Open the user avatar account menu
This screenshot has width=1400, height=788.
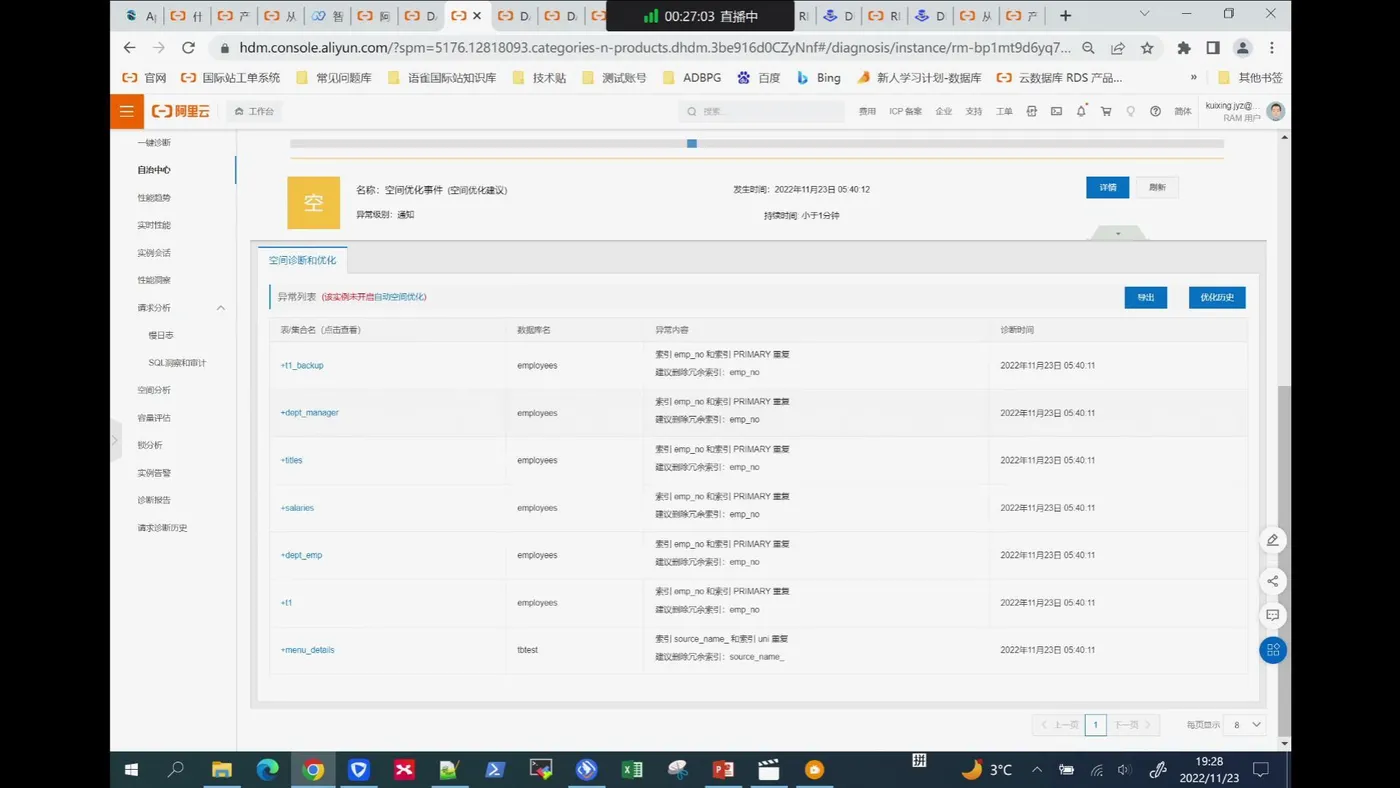point(1275,111)
